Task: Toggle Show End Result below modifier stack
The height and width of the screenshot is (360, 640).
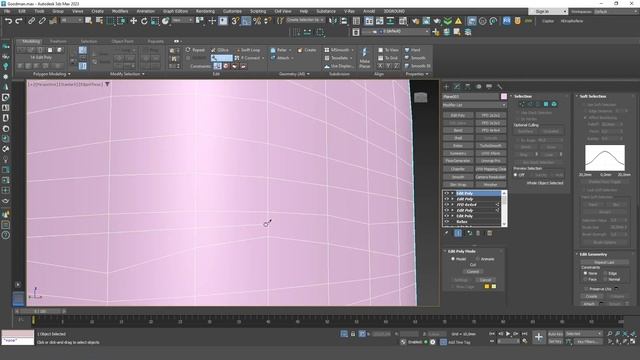Action: click(458, 233)
